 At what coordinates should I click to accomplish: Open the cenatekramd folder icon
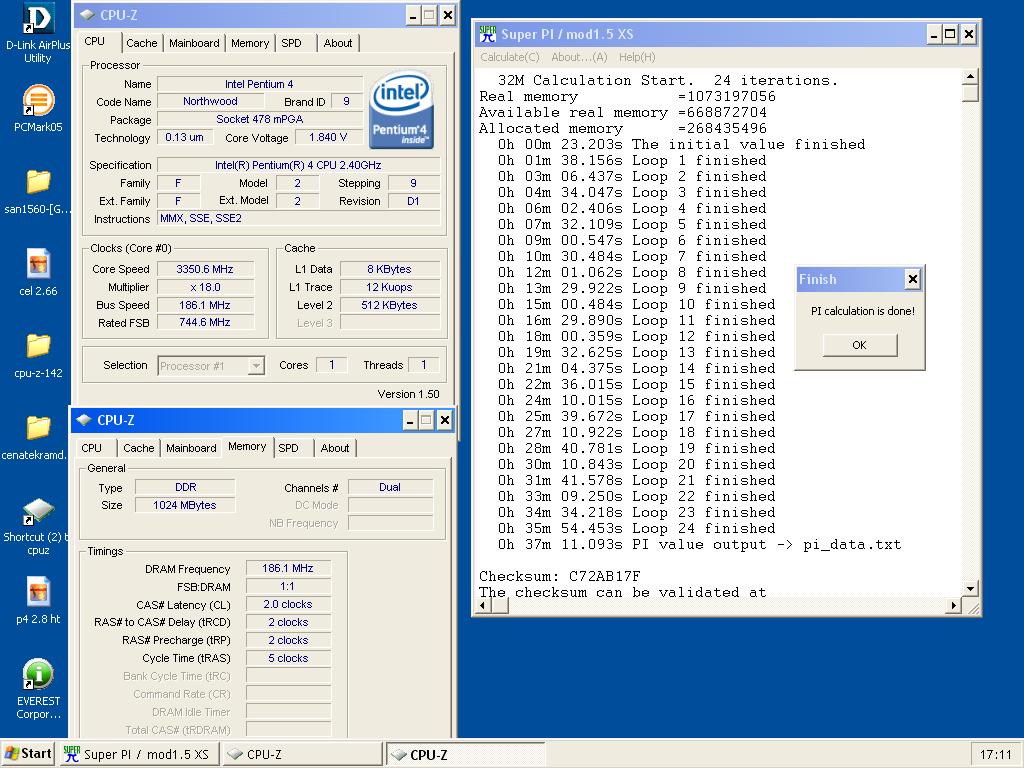point(38,428)
